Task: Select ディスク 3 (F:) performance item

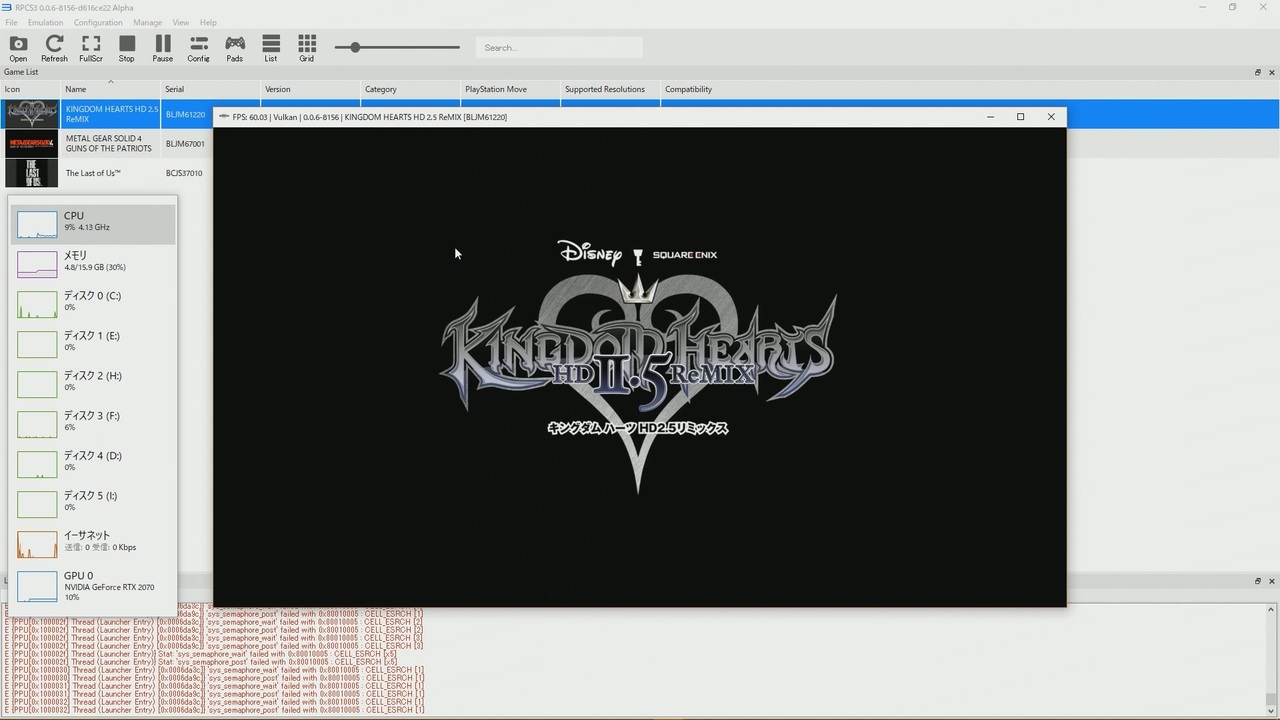Action: click(93, 424)
